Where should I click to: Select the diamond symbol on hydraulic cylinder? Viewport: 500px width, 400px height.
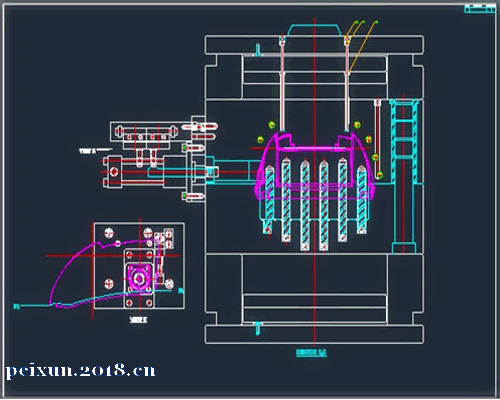(x=114, y=172)
